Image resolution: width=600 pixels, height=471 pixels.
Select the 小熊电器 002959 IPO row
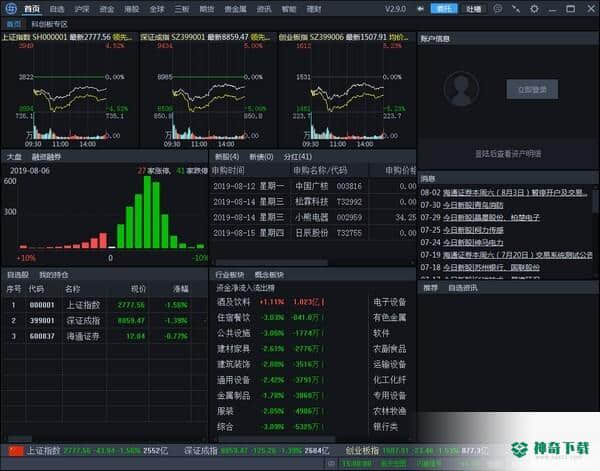pos(313,217)
